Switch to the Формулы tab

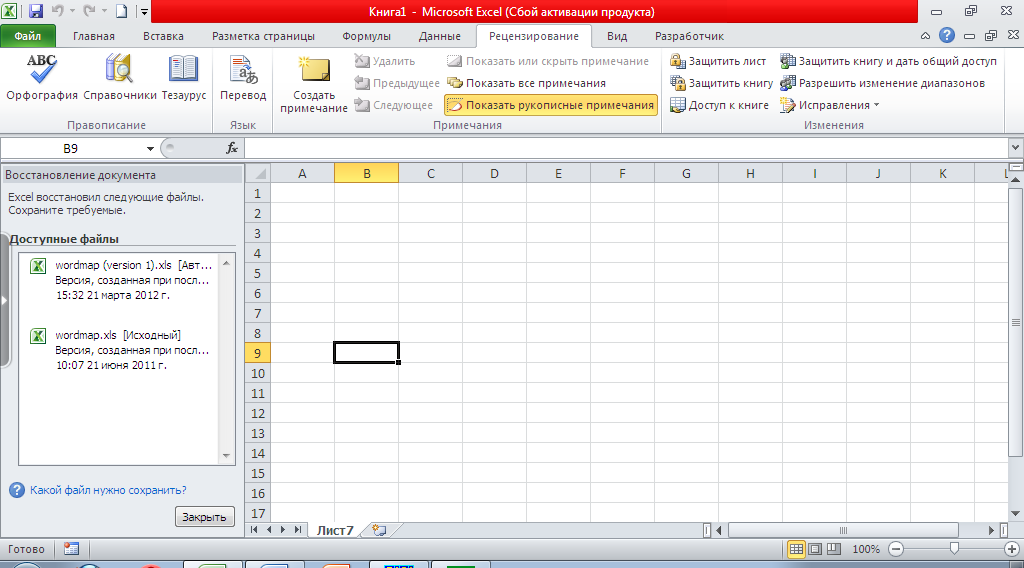366,36
